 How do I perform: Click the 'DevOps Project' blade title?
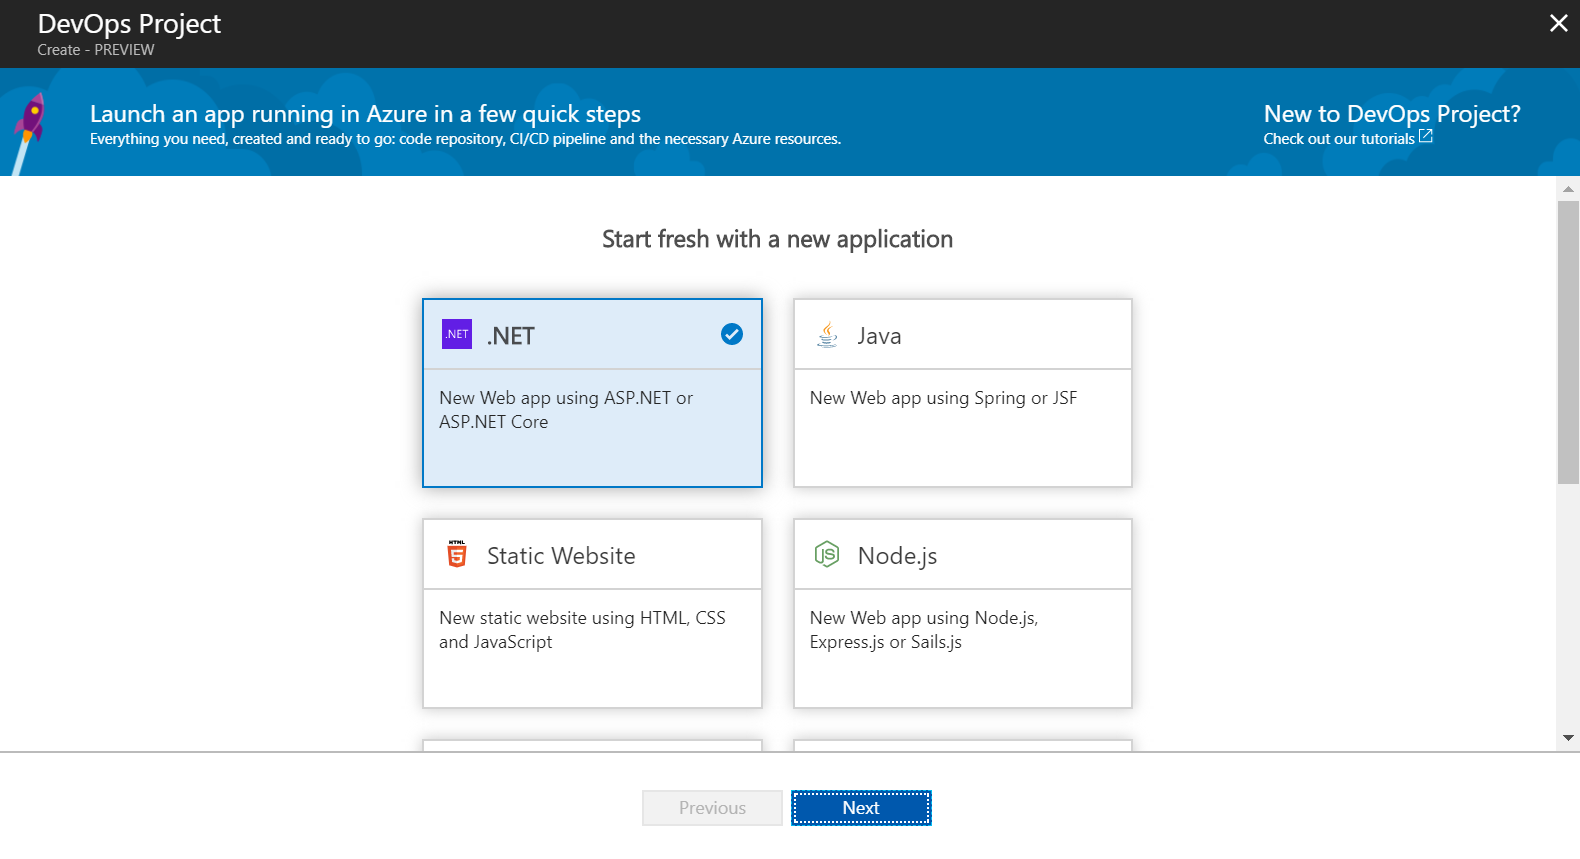129,23
